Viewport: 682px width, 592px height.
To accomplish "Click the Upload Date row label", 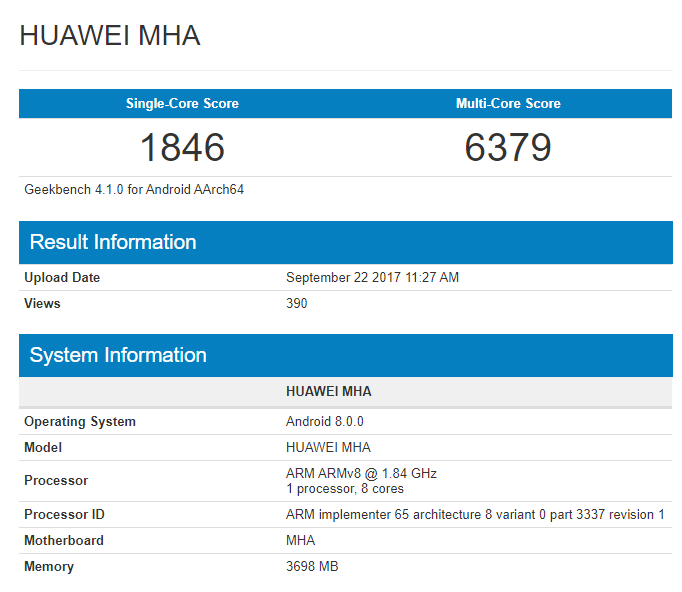I will click(x=62, y=278).
